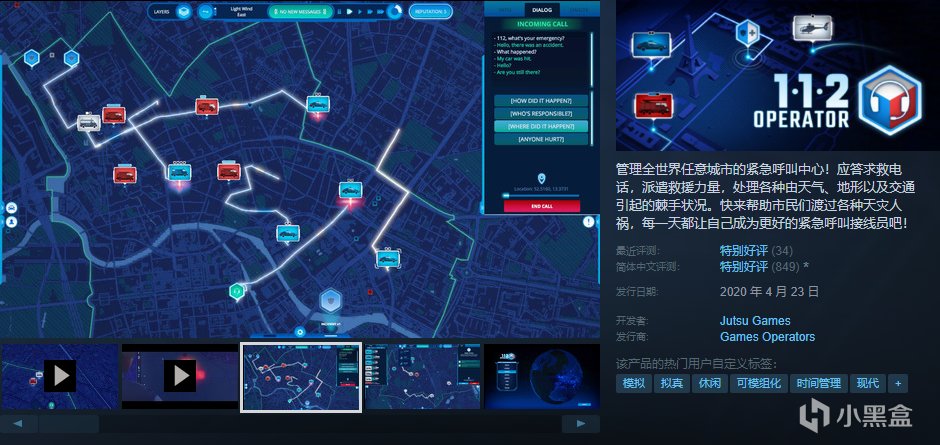This screenshot has width=940, height=445.
Task: Select the red fire truck beside the ambulance
Action: click(113, 113)
